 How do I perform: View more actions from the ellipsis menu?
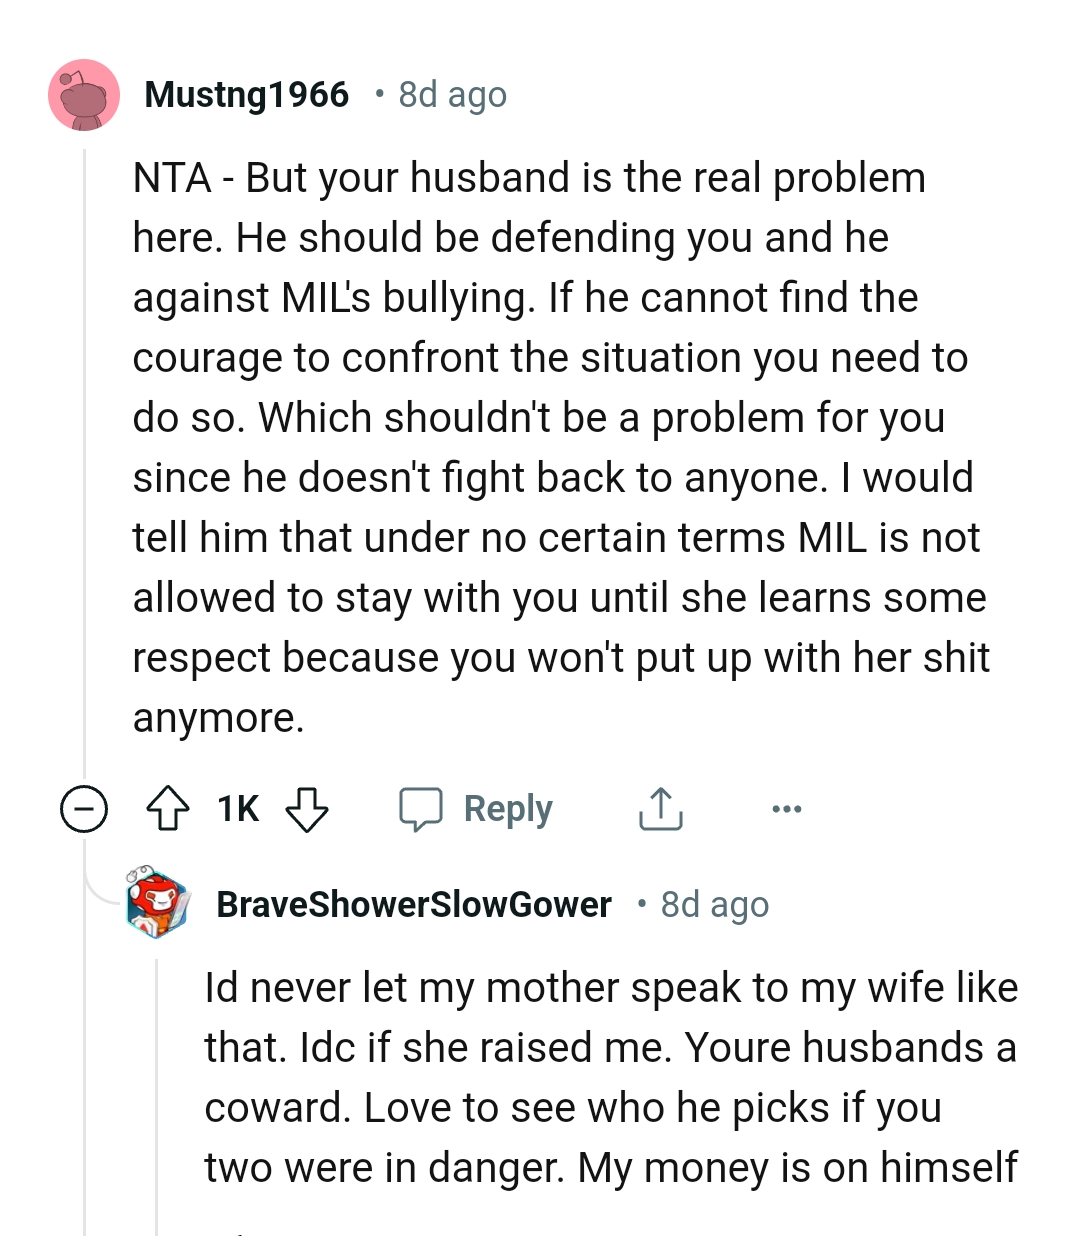(786, 809)
